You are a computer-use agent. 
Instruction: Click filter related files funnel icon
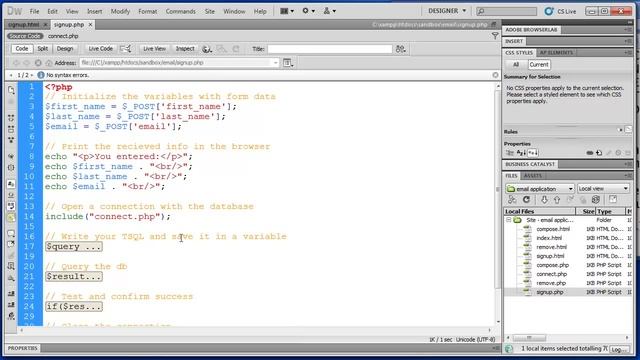(495, 36)
